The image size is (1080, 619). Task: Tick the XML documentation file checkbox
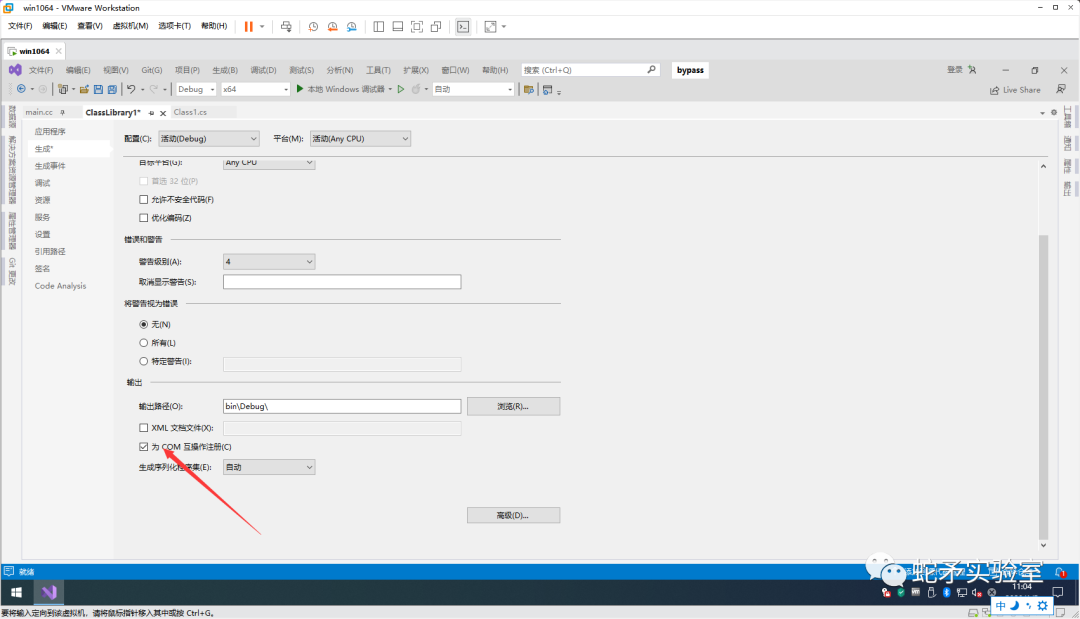(x=143, y=428)
